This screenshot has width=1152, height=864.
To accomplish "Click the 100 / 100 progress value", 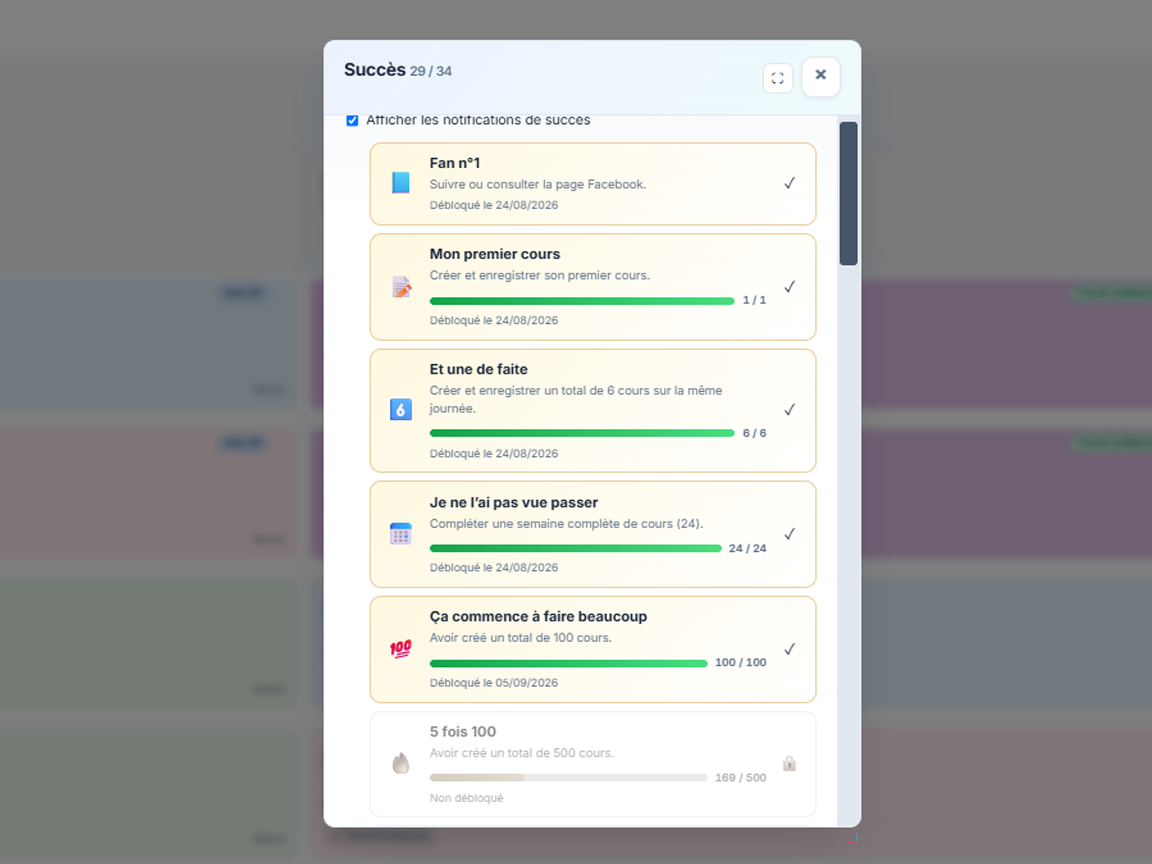I will [x=741, y=662].
